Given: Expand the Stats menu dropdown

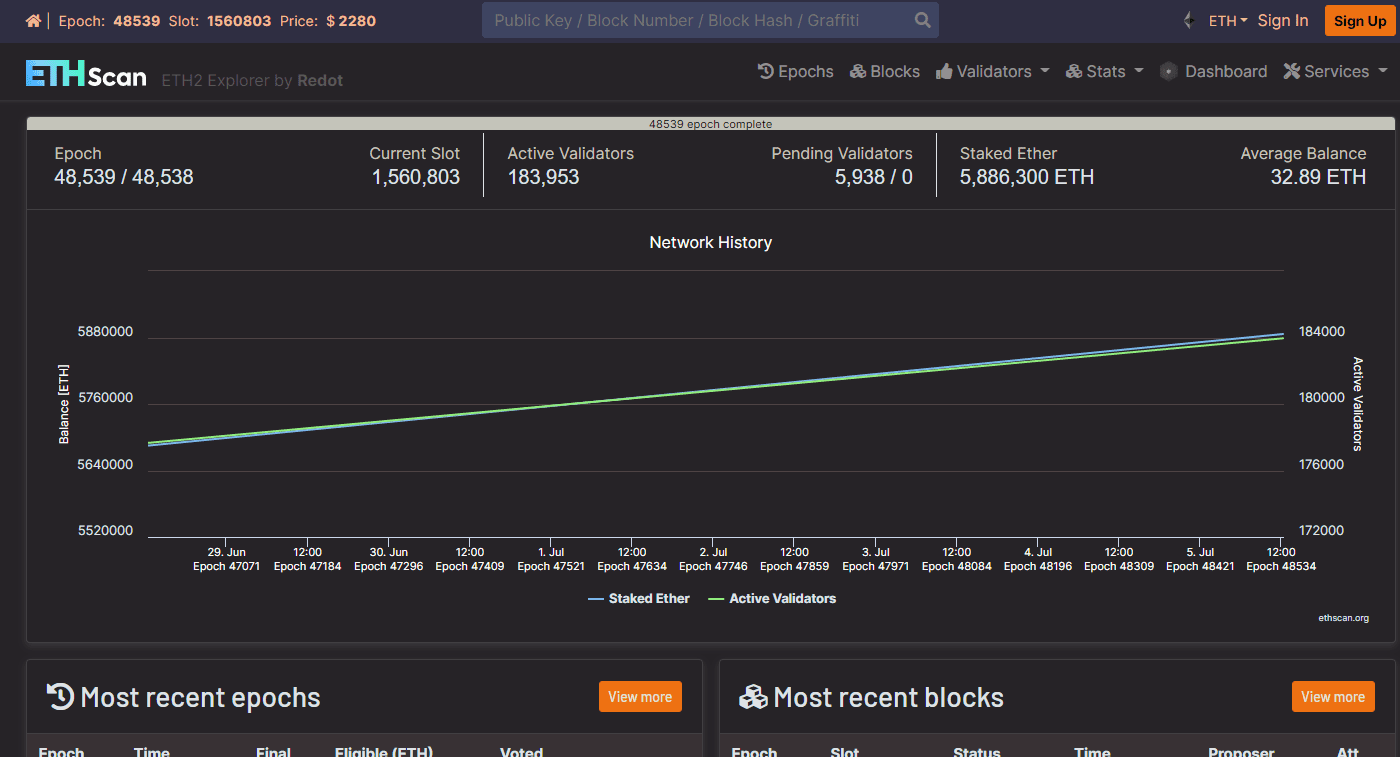Looking at the screenshot, I should [1105, 71].
